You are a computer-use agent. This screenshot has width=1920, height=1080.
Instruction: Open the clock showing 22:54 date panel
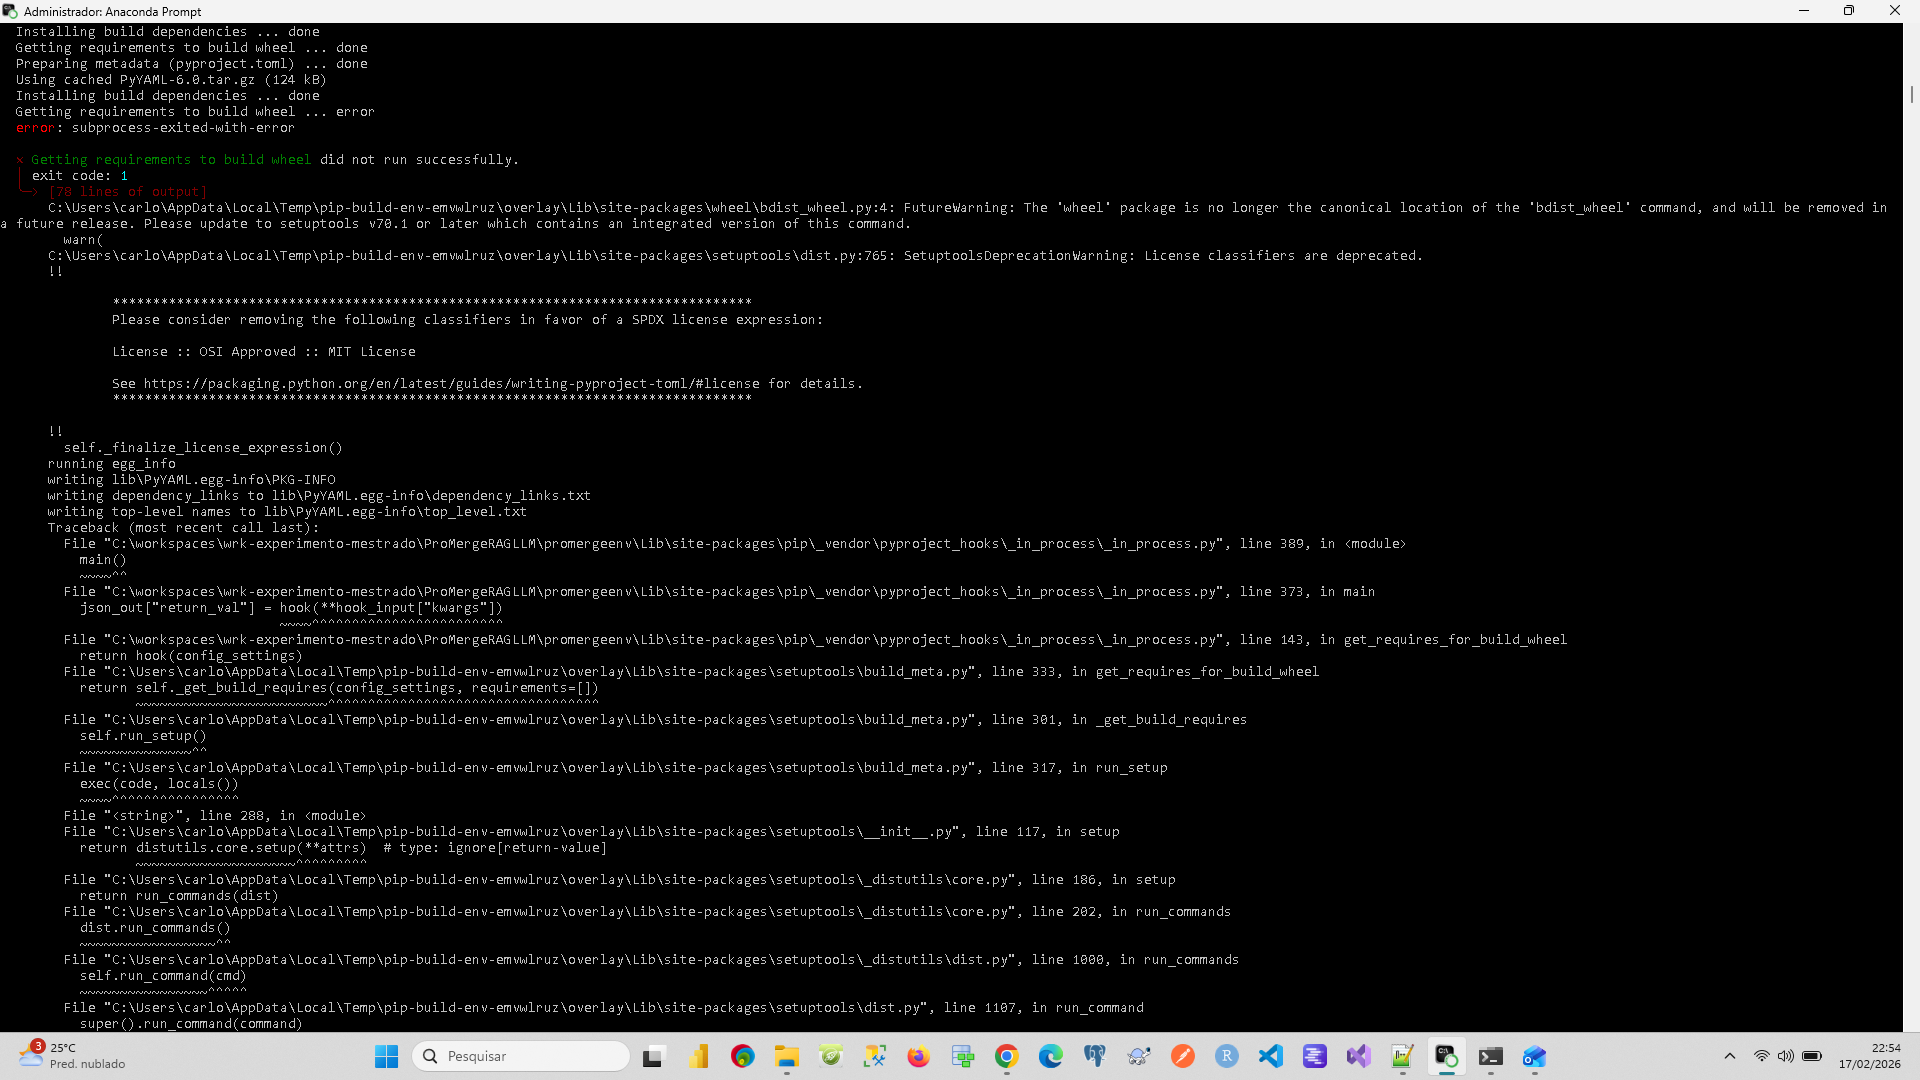coord(1869,1056)
